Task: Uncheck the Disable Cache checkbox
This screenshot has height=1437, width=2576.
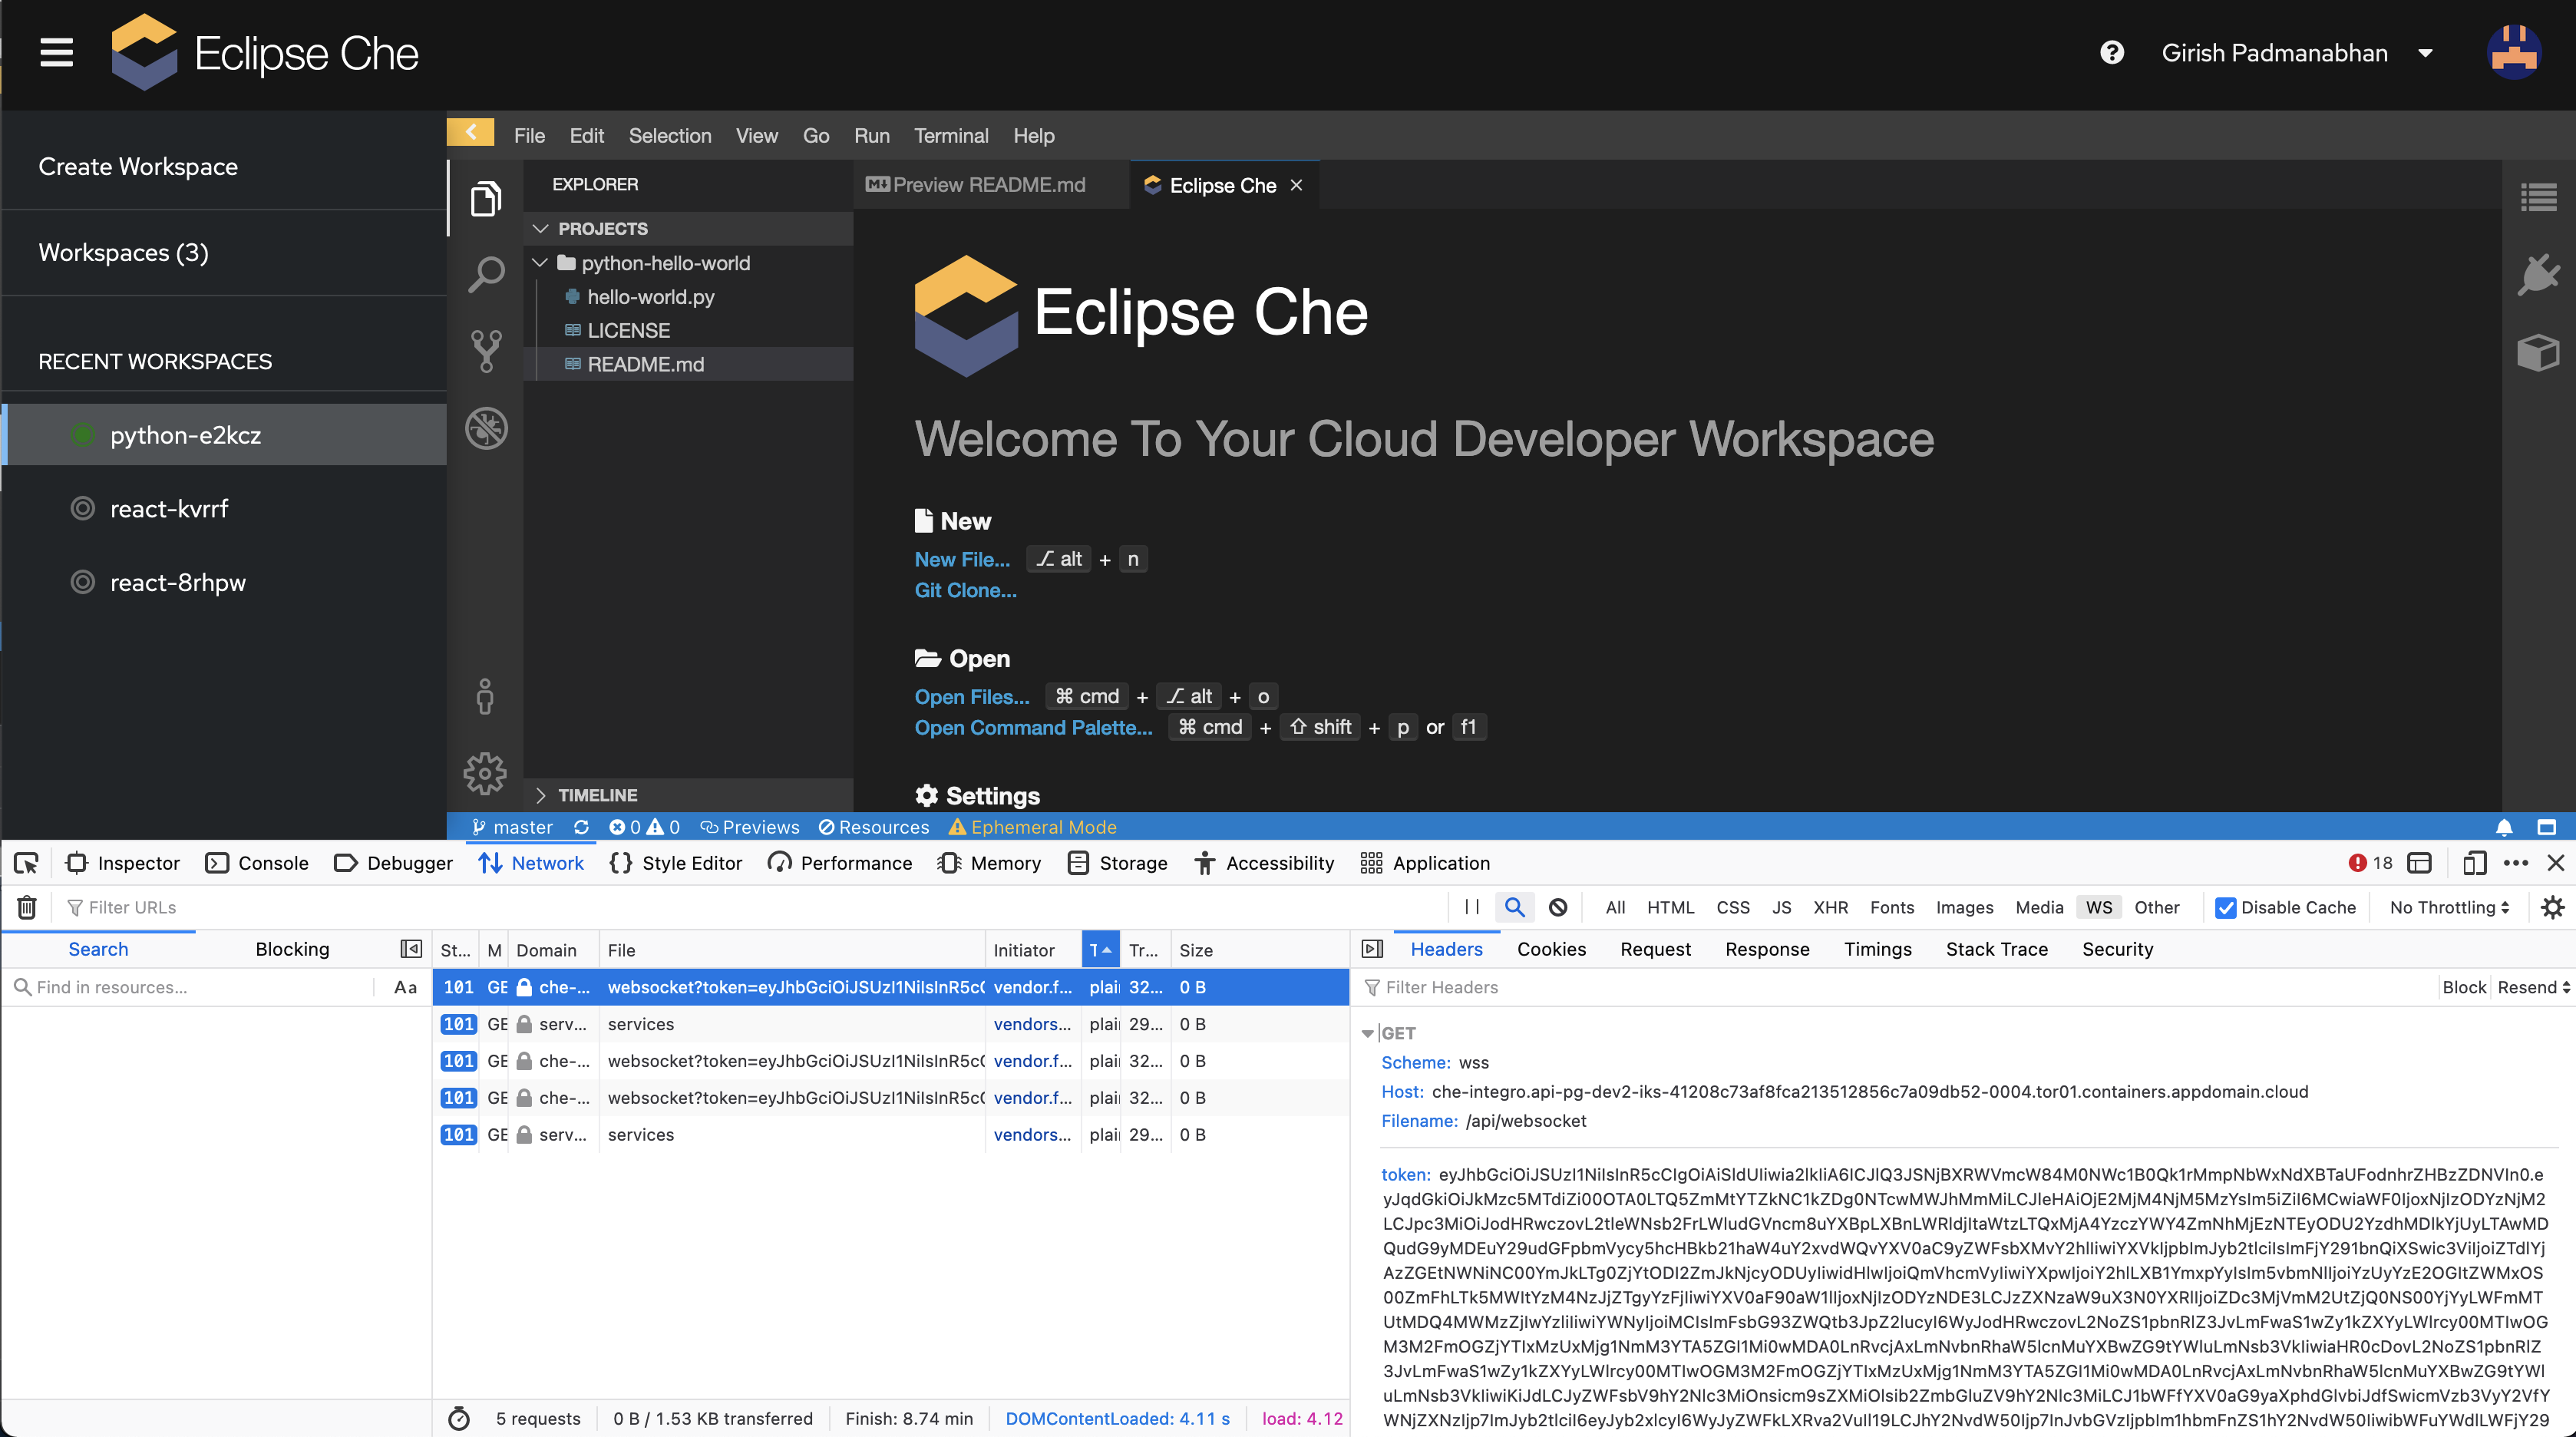Action: (x=2226, y=908)
